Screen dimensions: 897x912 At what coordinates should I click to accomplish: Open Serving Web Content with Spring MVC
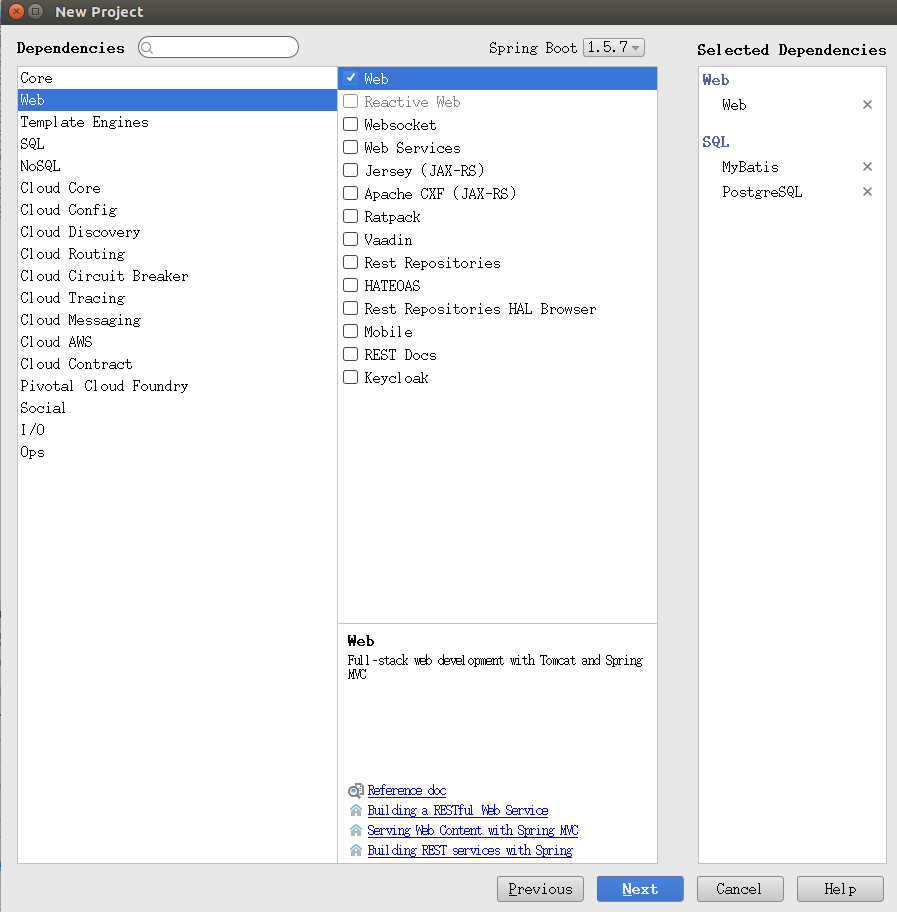tap(472, 830)
